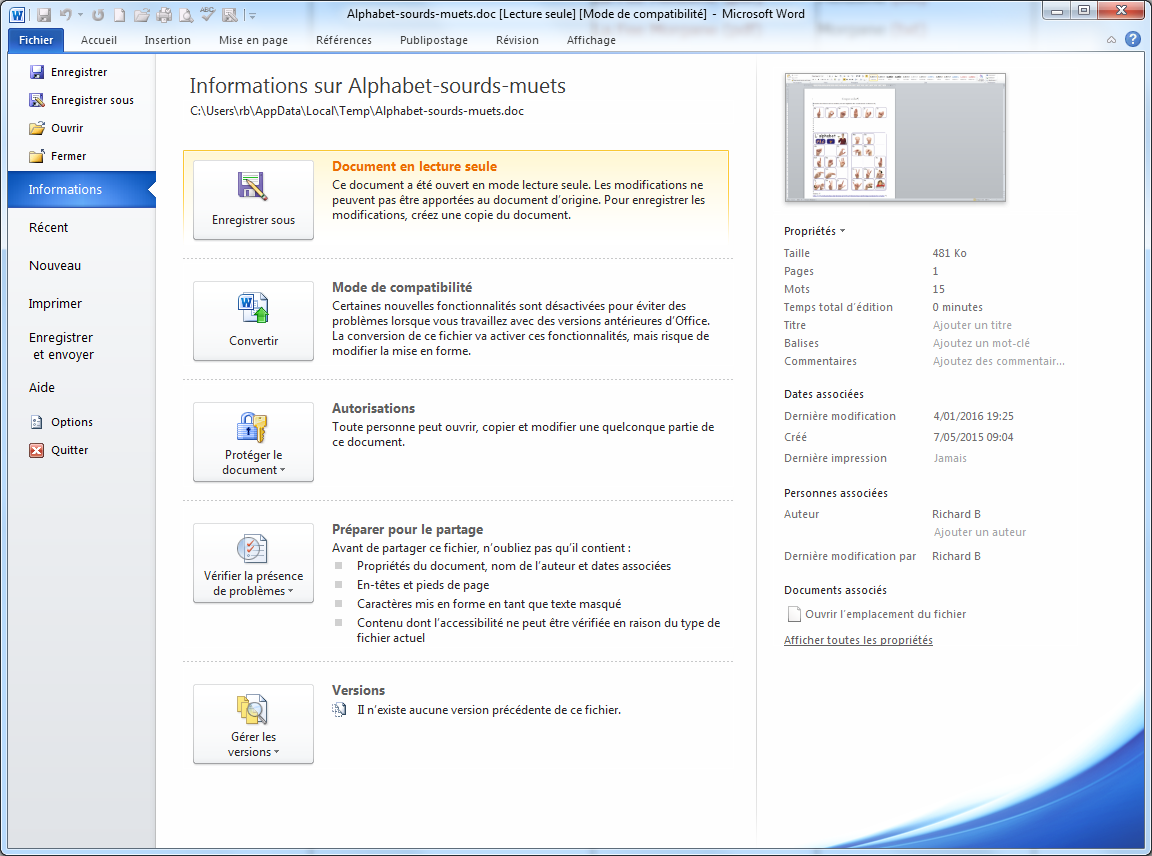This screenshot has width=1152, height=856.
Task: Switch to the Affichage tab
Action: [x=591, y=40]
